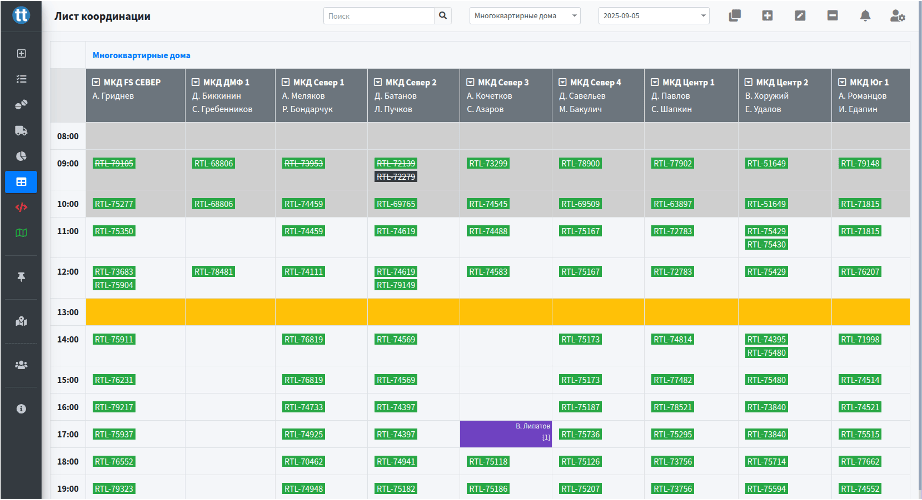Open the red code icon in sidebar
This screenshot has height=500, width=922.
(x=21, y=207)
